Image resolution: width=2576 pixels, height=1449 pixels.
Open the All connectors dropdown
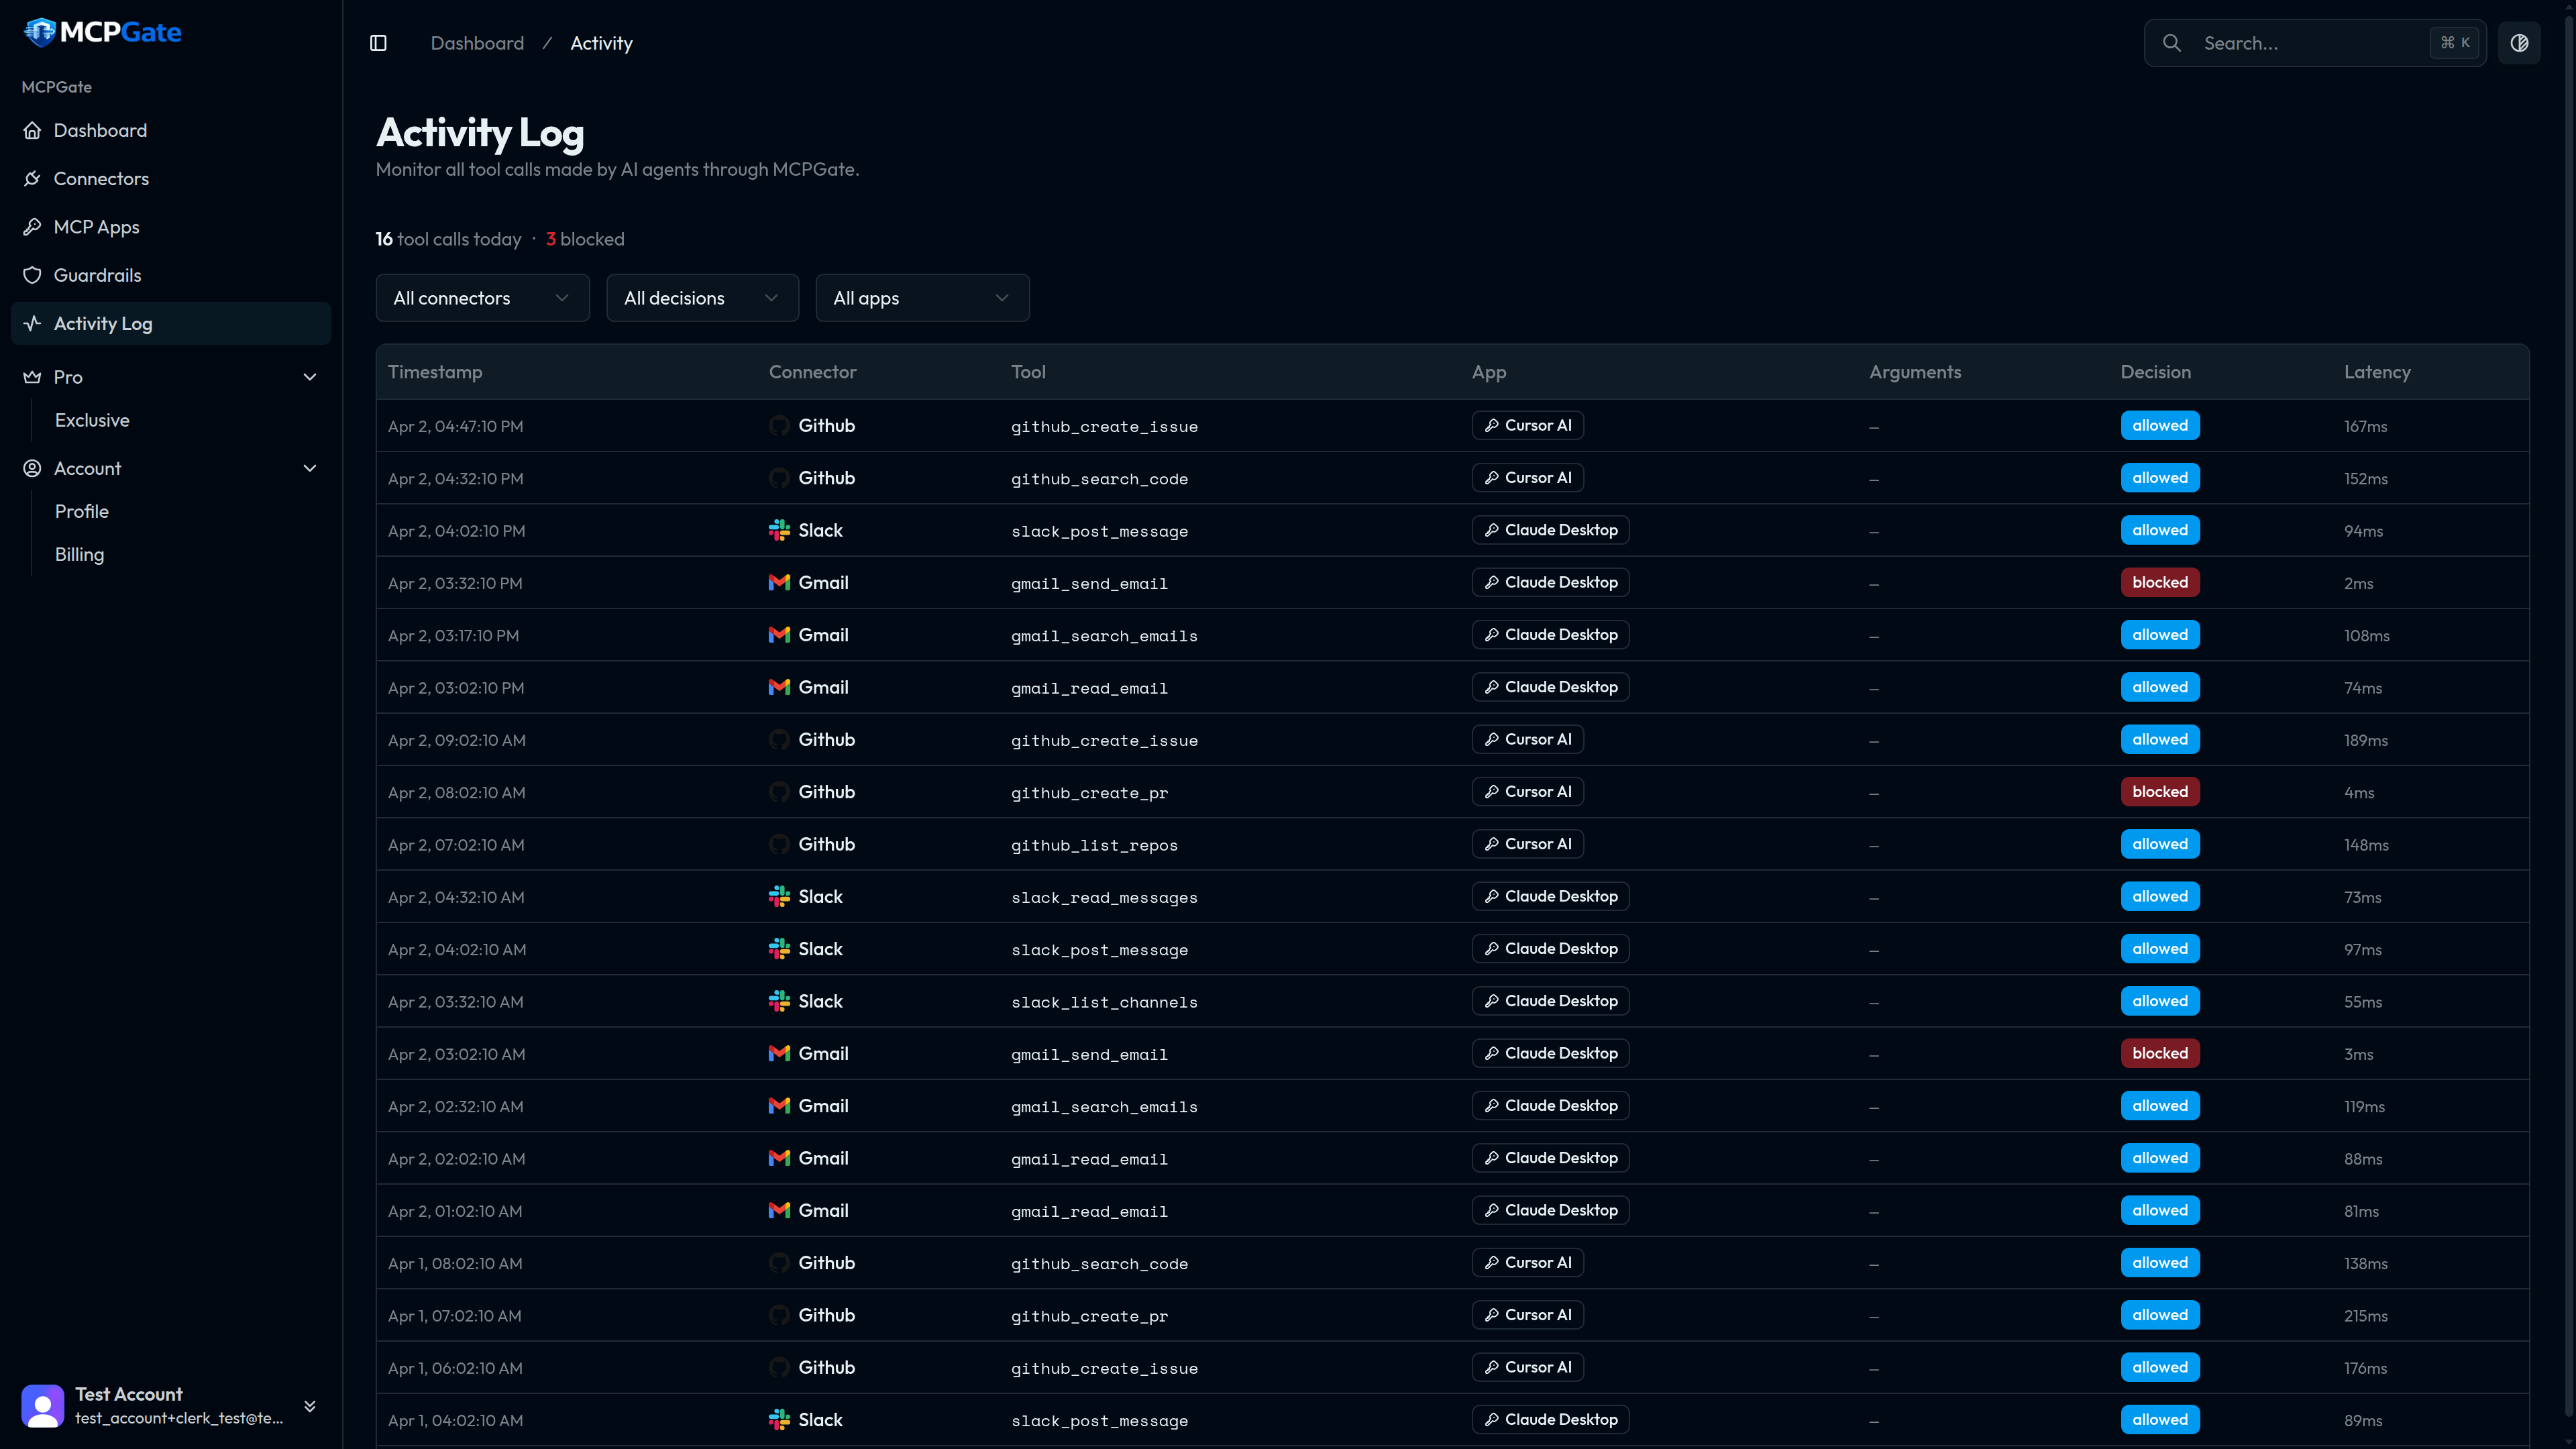pos(481,297)
